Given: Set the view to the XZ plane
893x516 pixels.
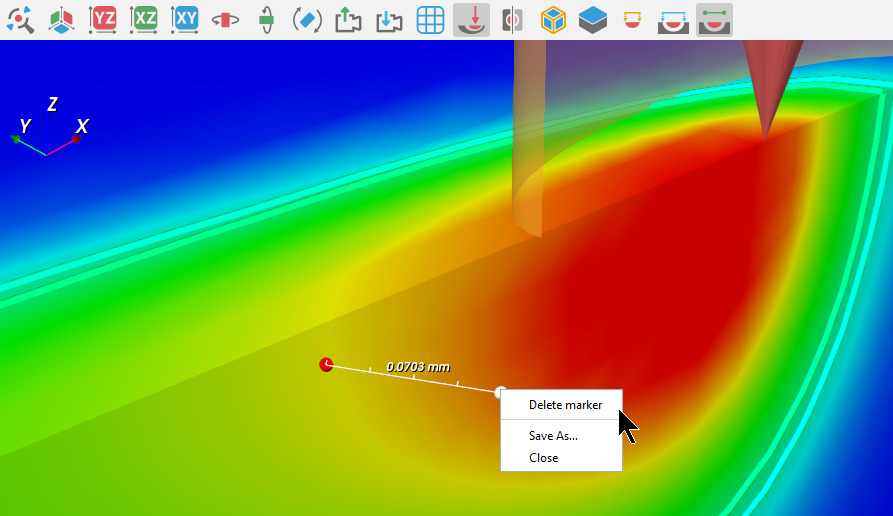Looking at the screenshot, I should (x=144, y=20).
